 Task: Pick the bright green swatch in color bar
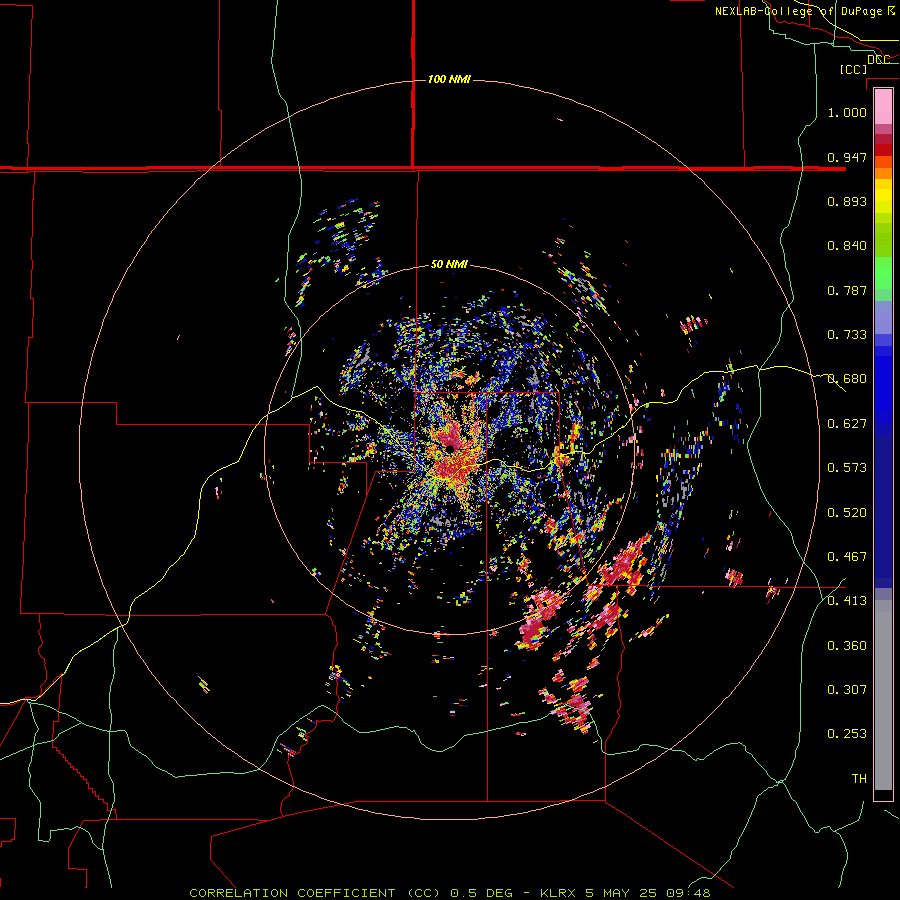tap(883, 273)
